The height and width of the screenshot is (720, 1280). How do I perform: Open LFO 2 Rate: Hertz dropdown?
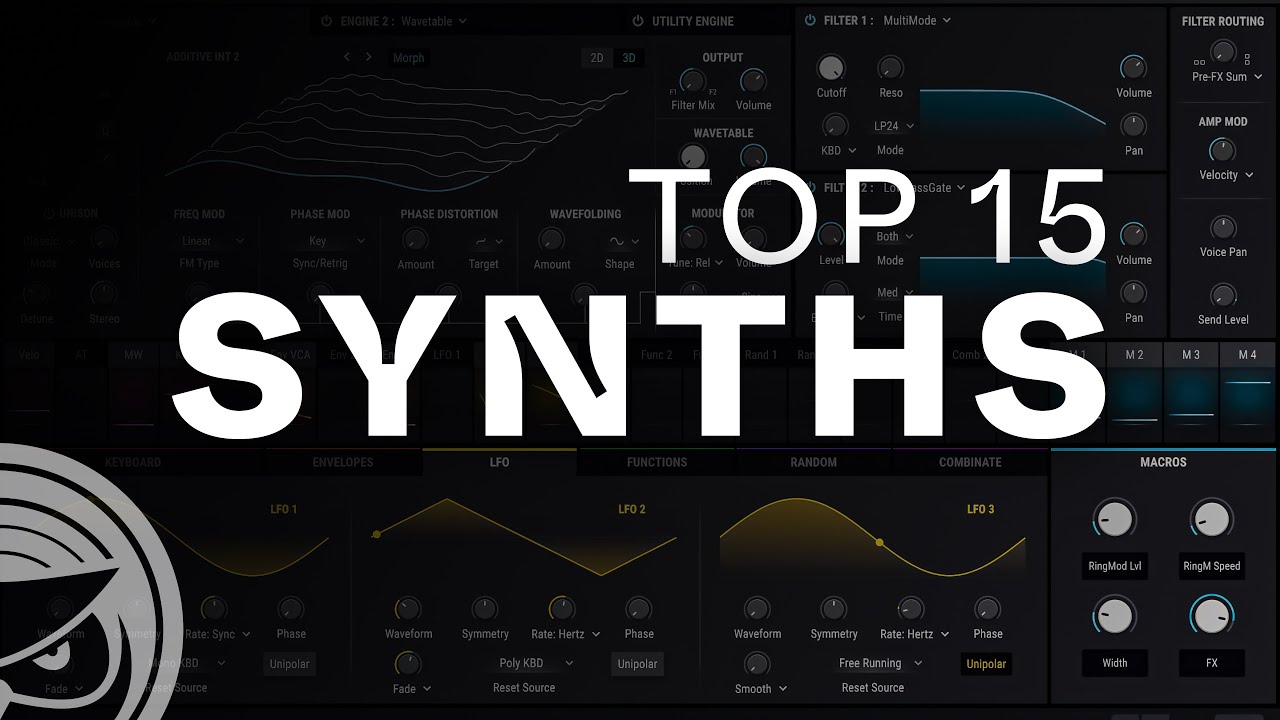[565, 634]
